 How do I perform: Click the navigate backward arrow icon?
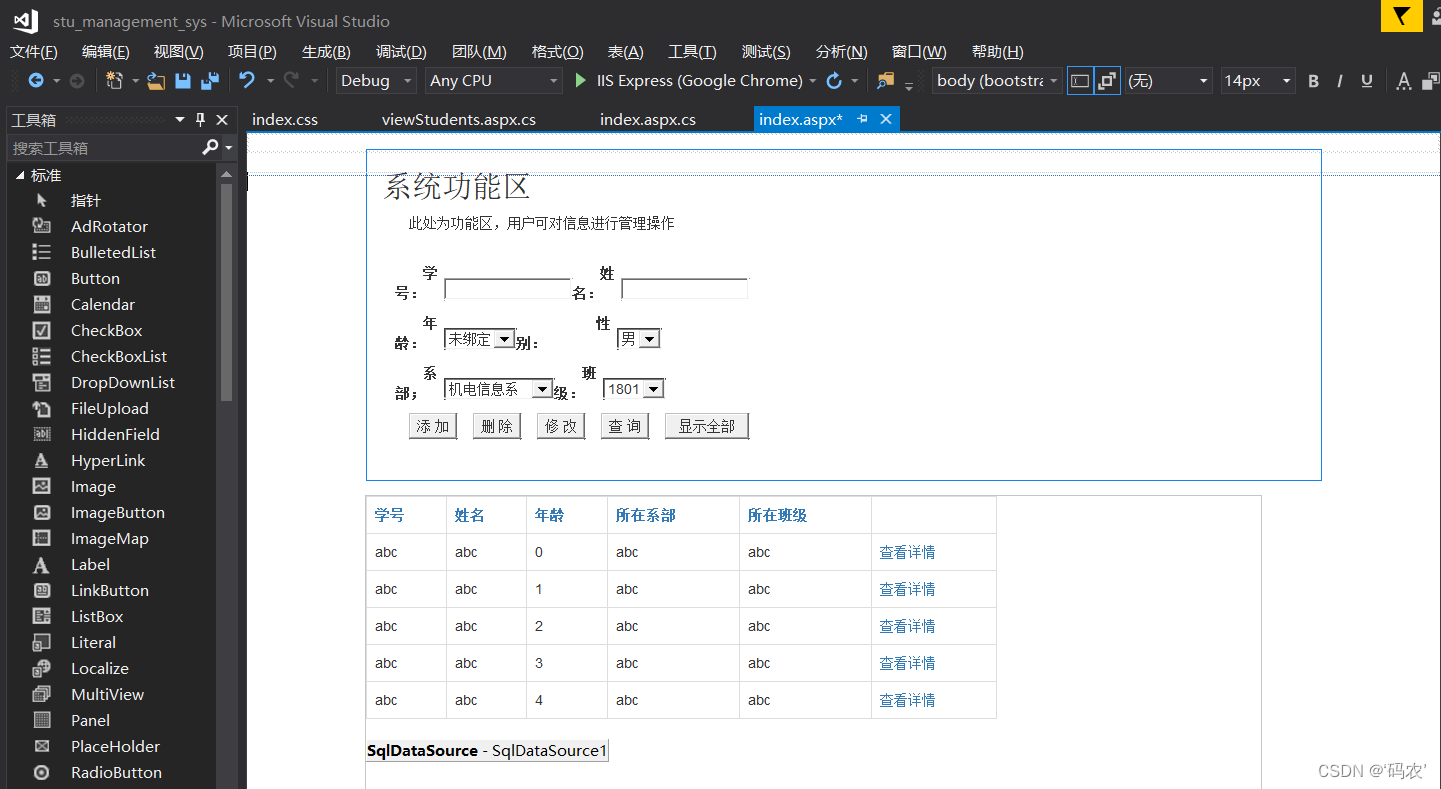[x=36, y=81]
